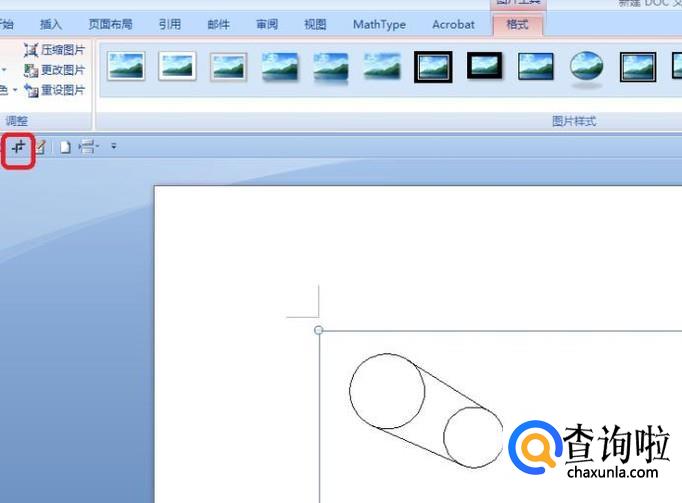Apply the thick black matte frame style
The image size is (682, 503).
pyautogui.click(x=485, y=66)
